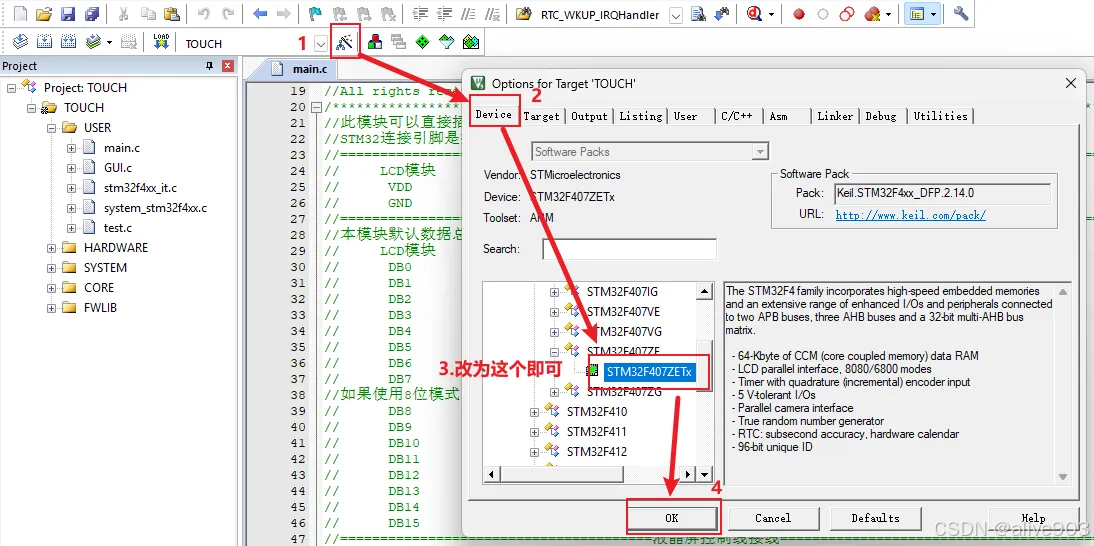The height and width of the screenshot is (546, 1094).
Task: Click the device tree vertical scrollbar down arrow
Action: tap(705, 474)
